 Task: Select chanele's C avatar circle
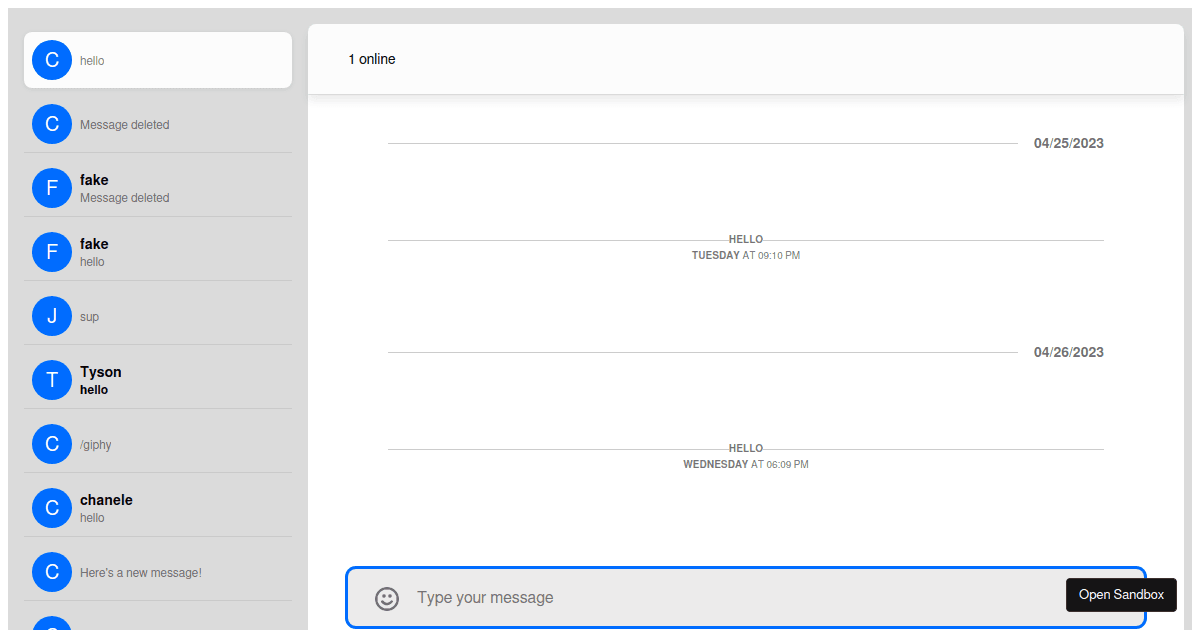point(52,508)
